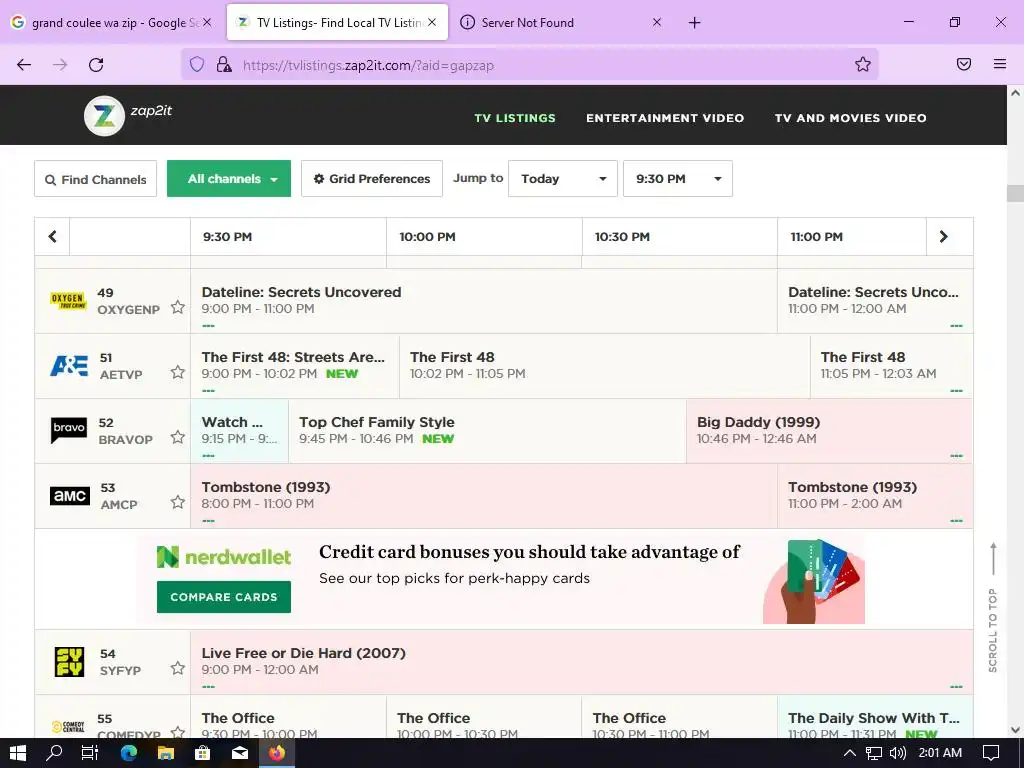
Task: Open Grid Preferences
Action: 372,178
